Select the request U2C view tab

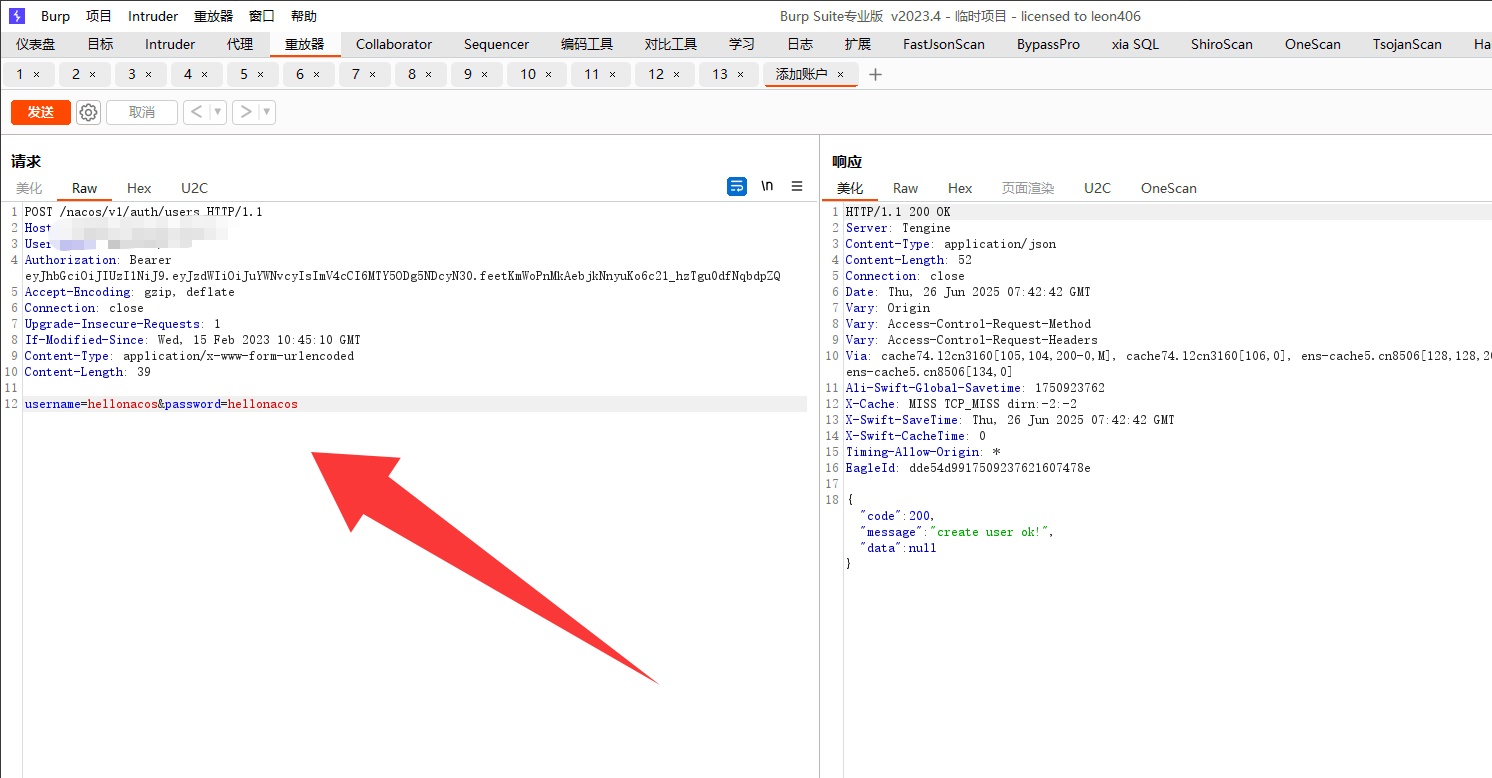point(194,188)
